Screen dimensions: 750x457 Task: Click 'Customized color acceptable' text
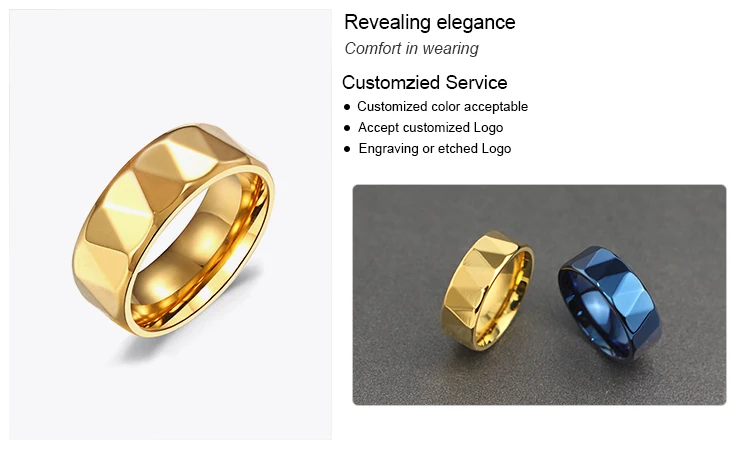click(442, 106)
